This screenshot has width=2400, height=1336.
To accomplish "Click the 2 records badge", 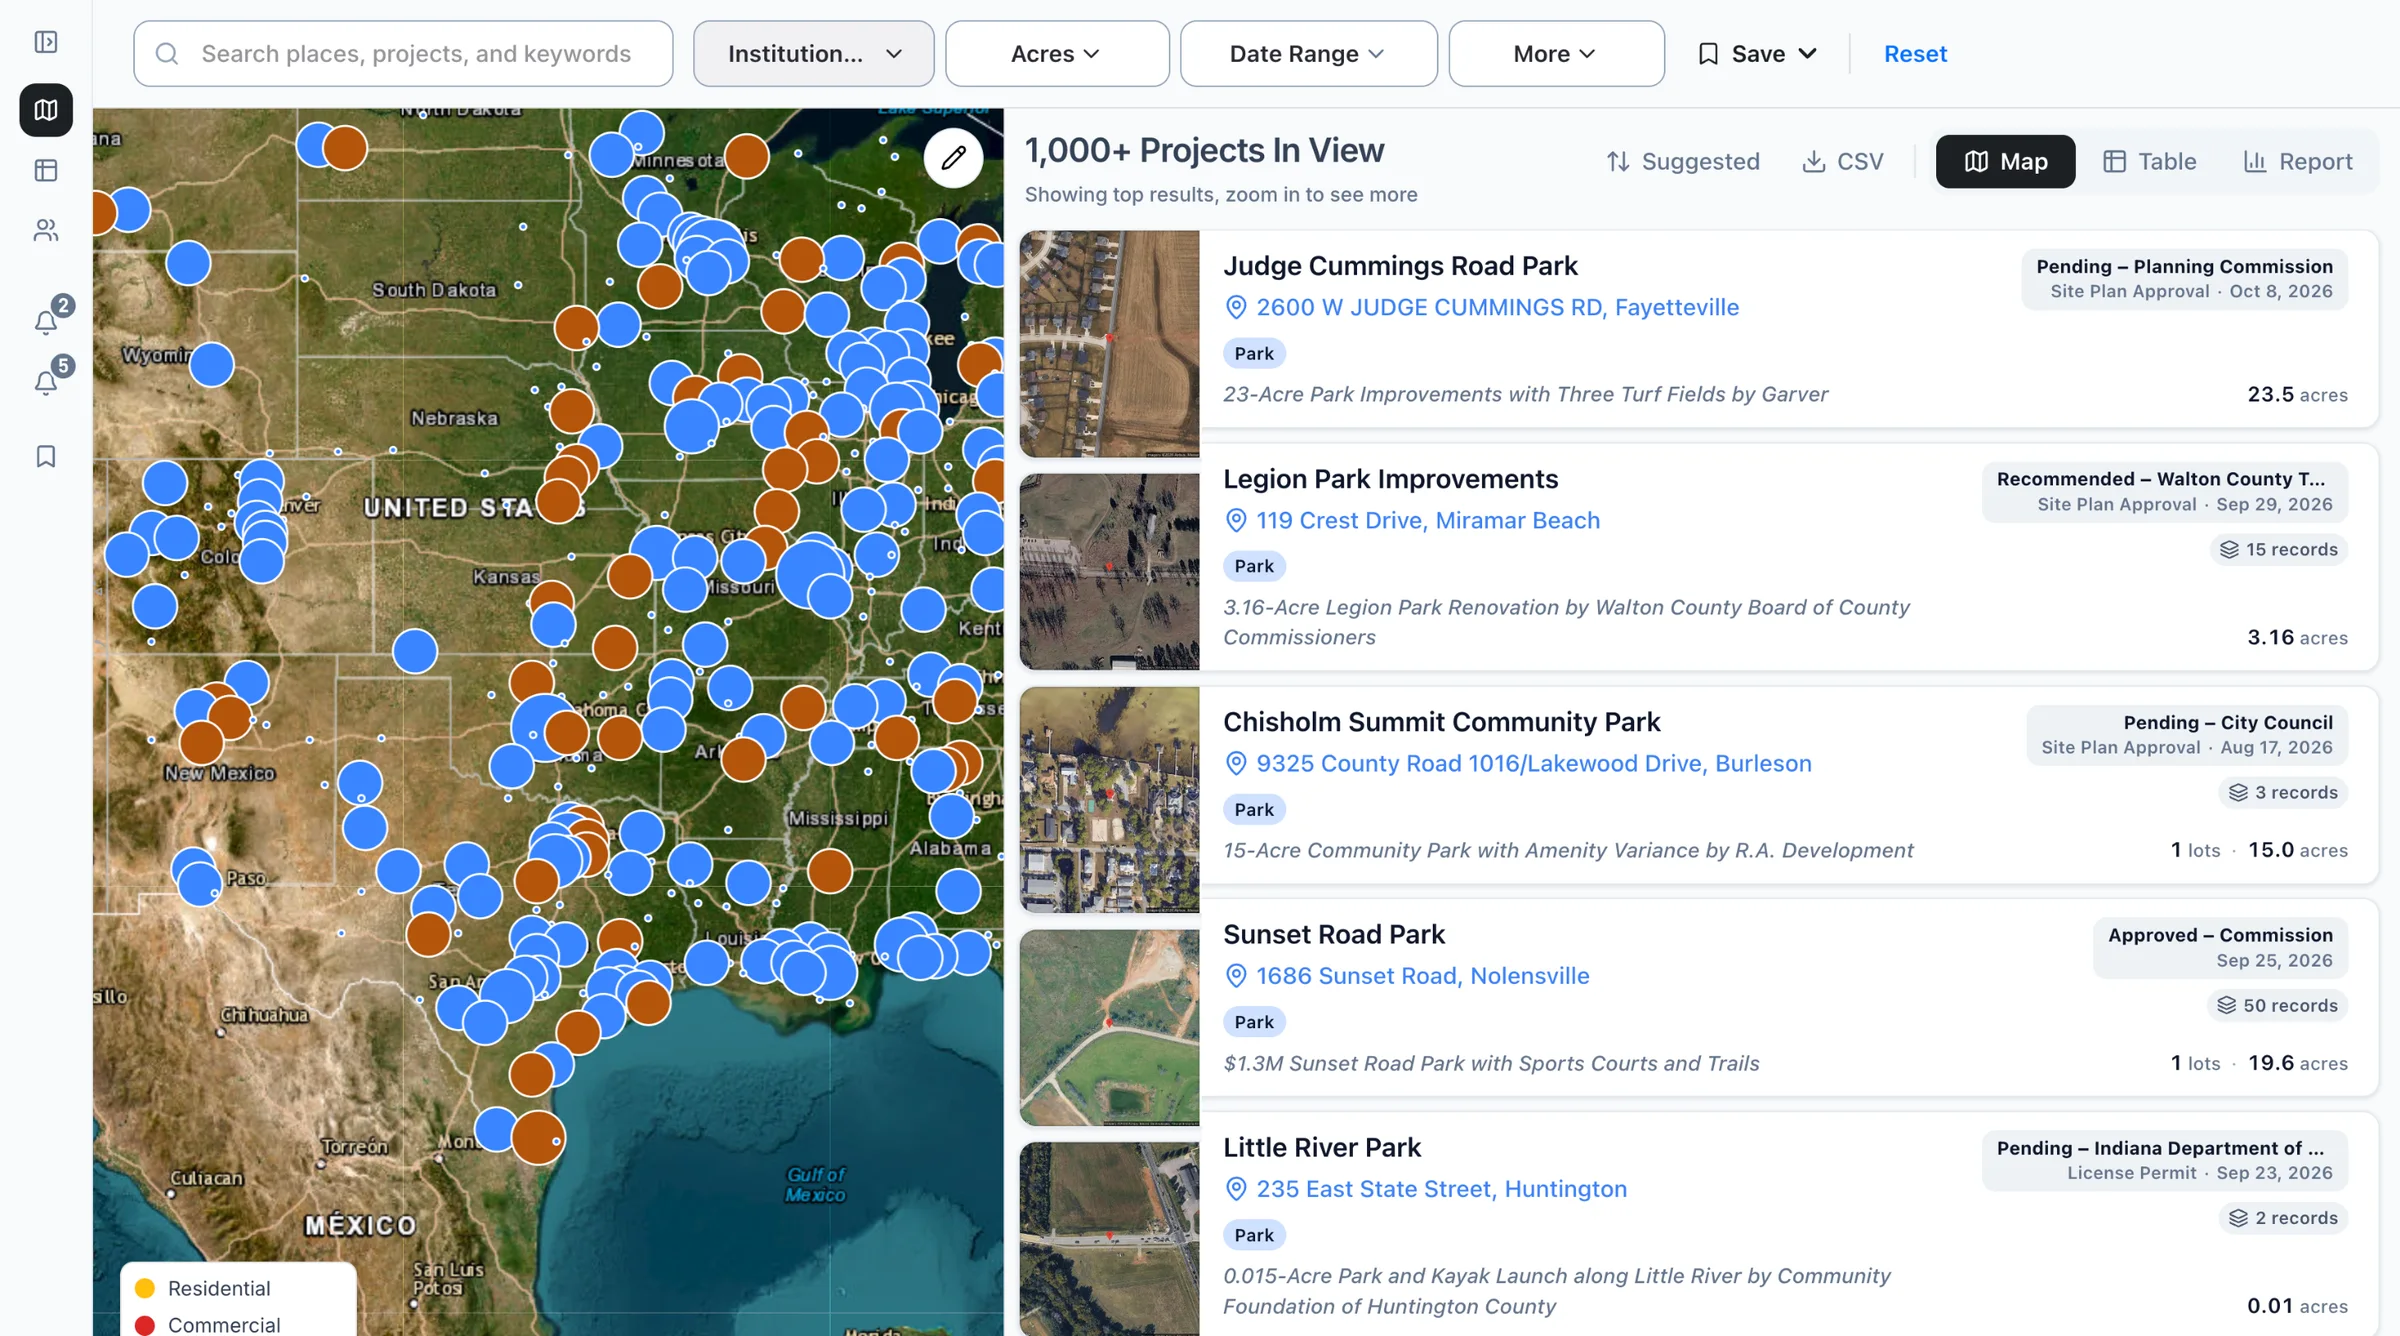I will [x=2283, y=1219].
